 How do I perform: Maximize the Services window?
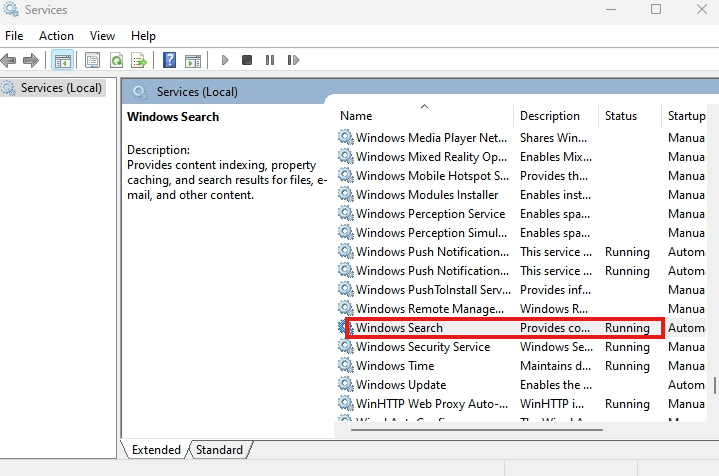[x=656, y=9]
